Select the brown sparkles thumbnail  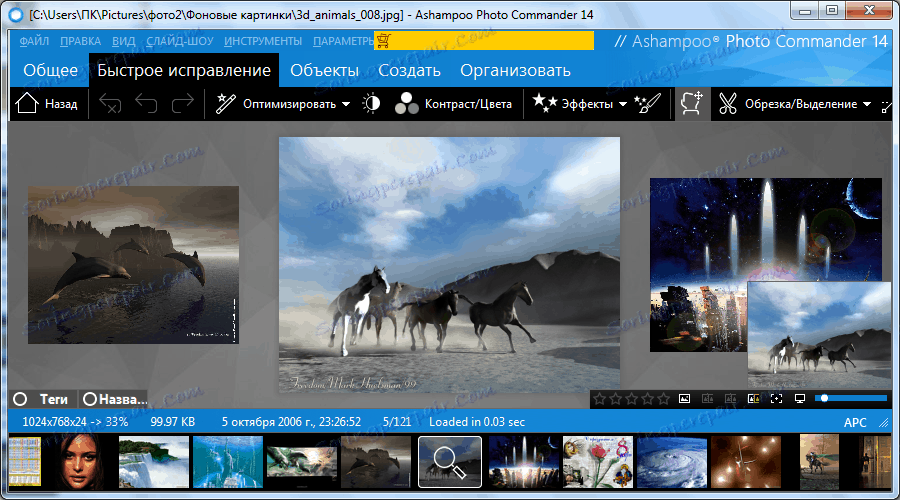coord(746,462)
